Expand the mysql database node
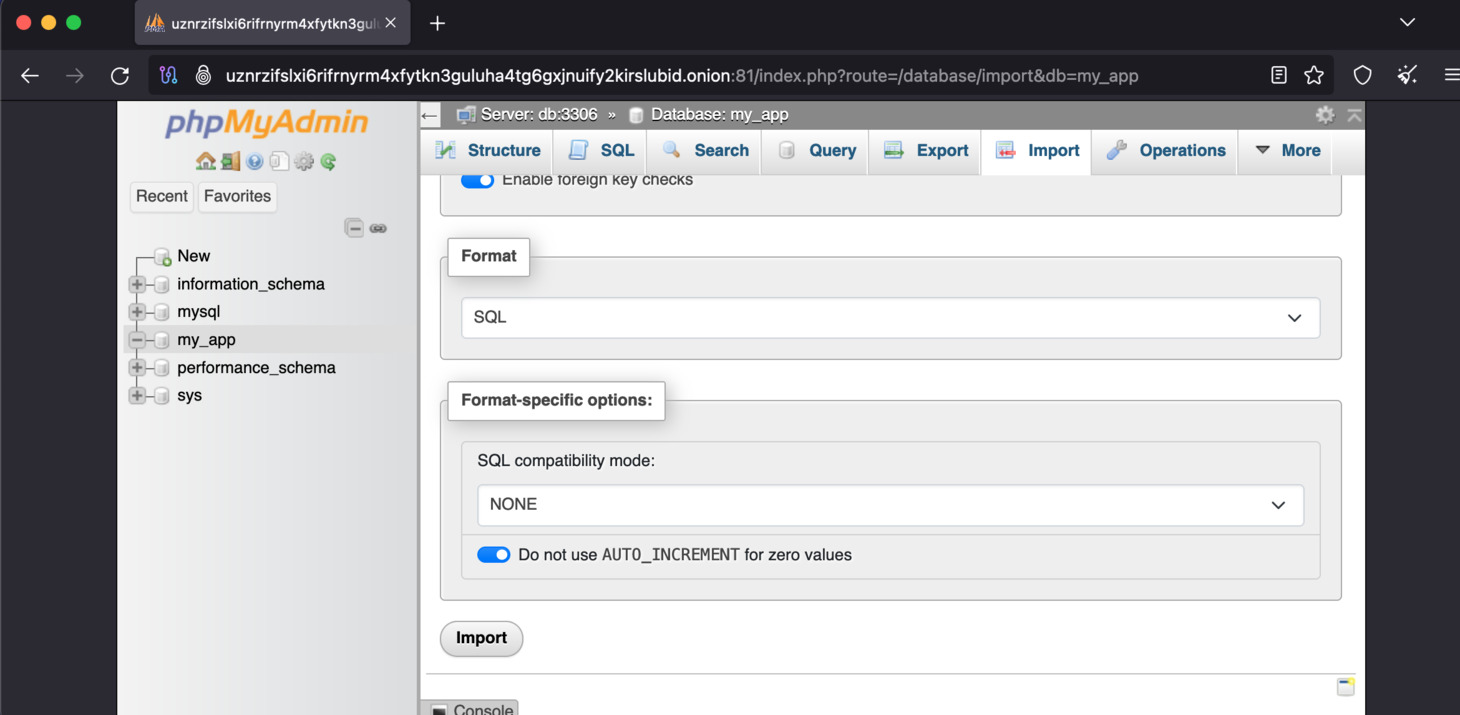The width and height of the screenshot is (1460, 715). pos(137,312)
